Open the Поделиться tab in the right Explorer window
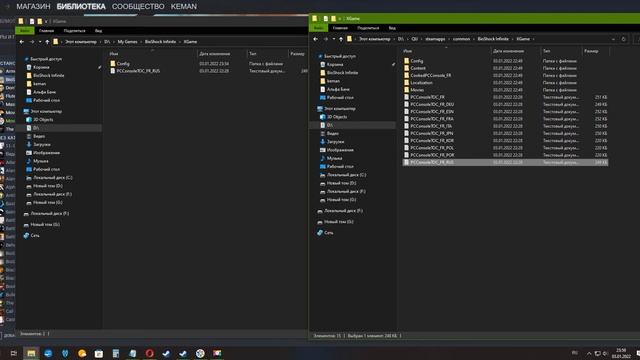 point(368,28)
